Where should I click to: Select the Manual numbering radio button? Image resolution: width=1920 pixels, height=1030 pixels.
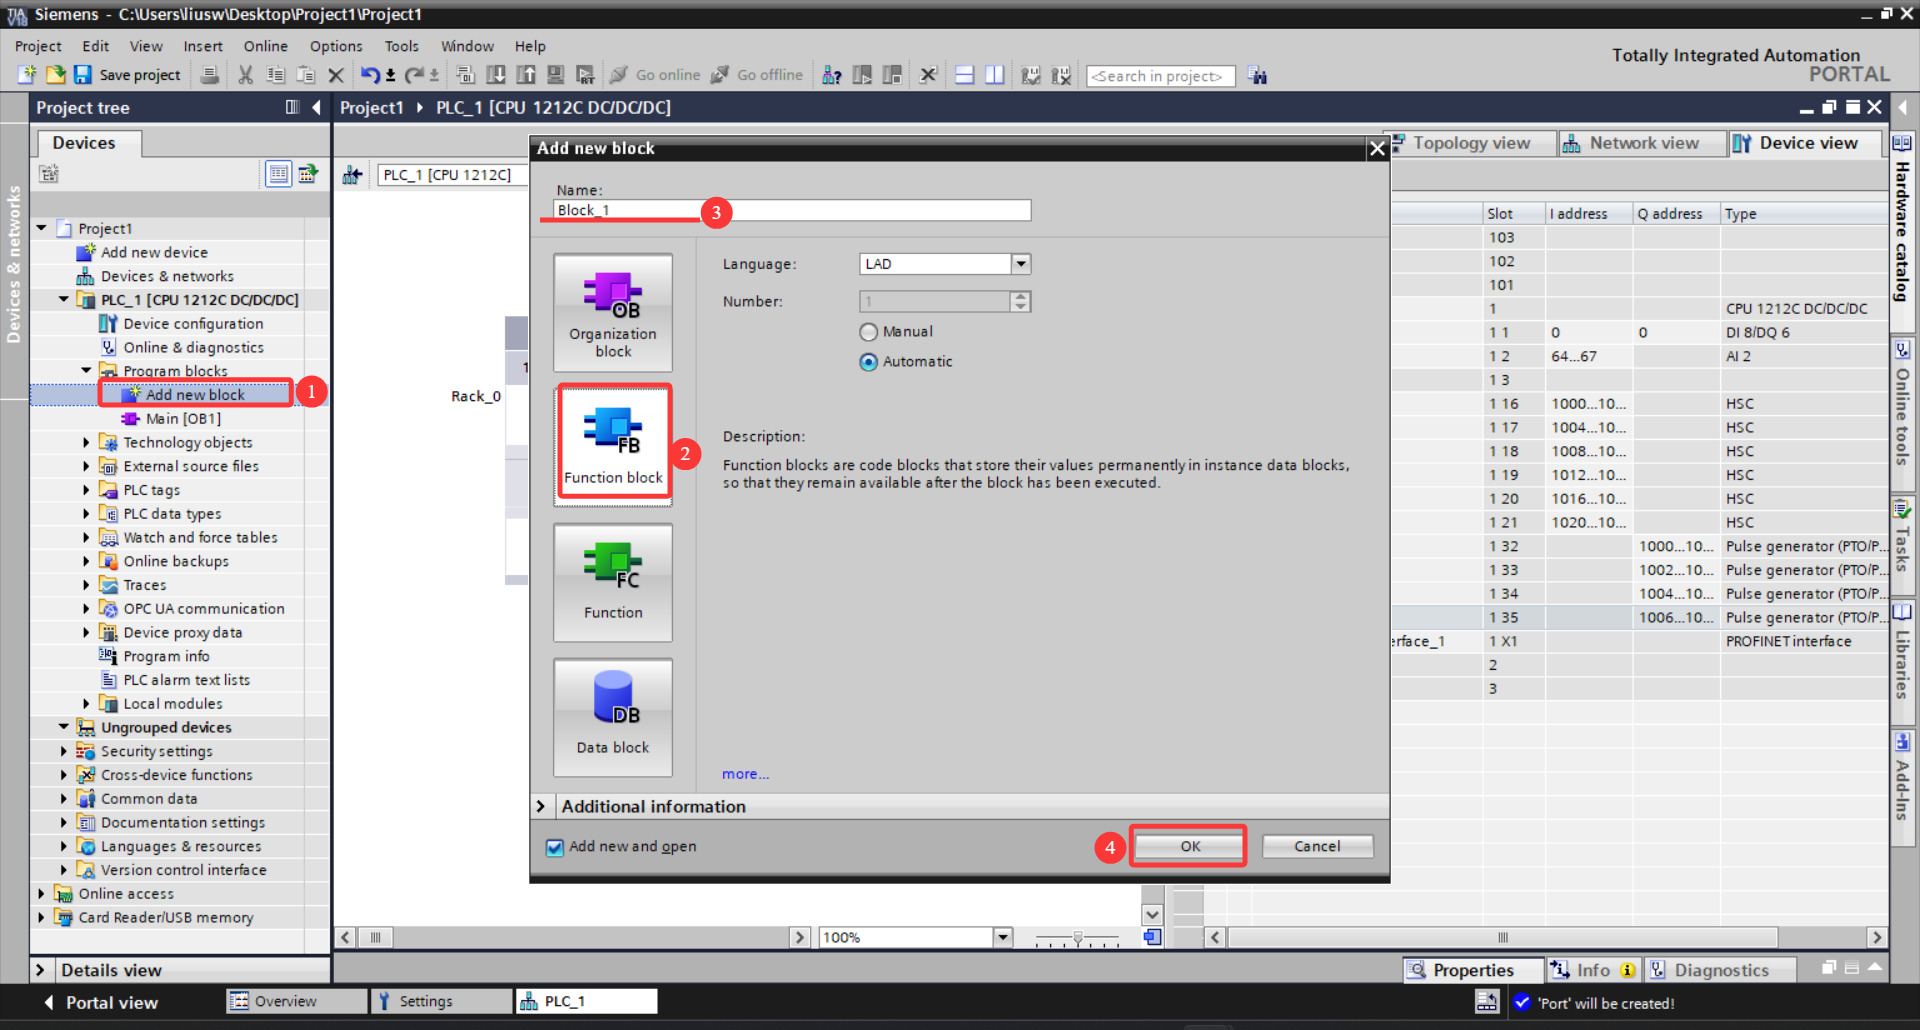coord(868,332)
